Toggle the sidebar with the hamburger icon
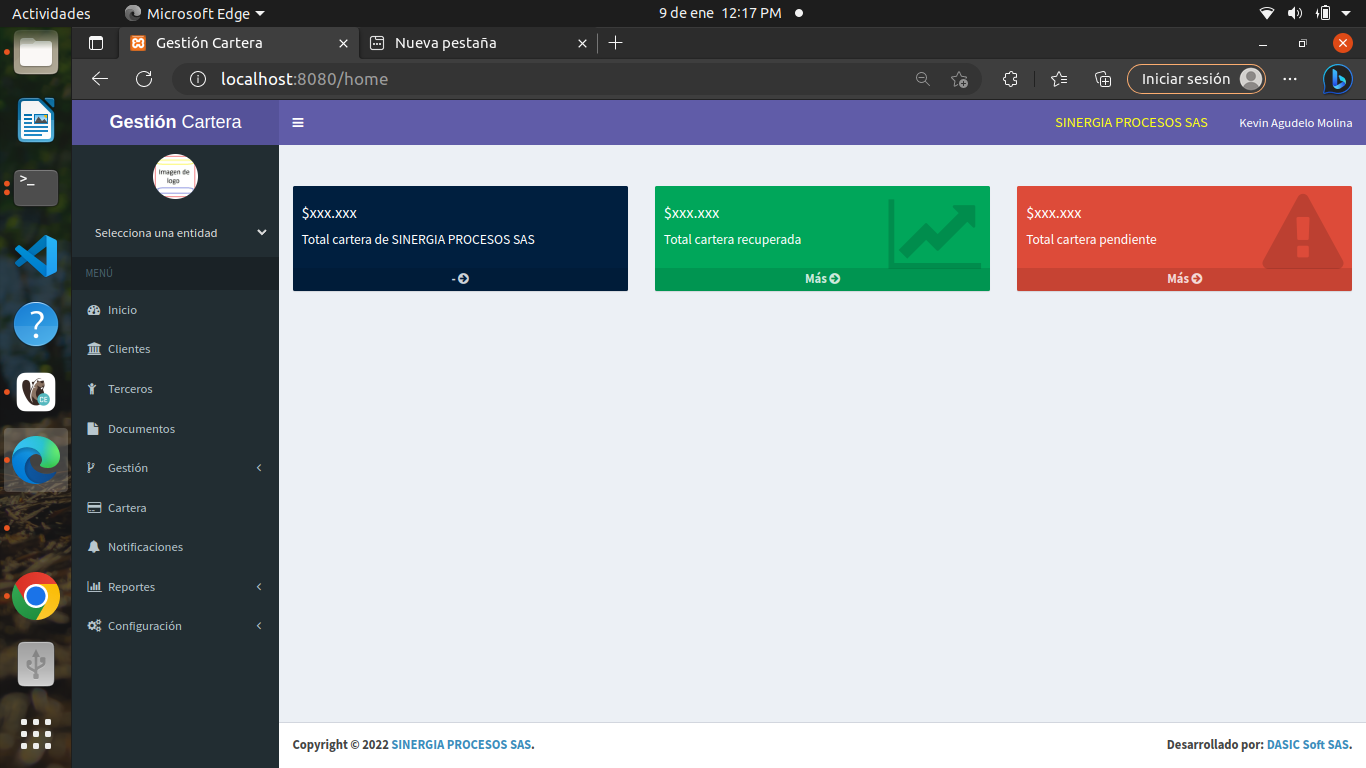This screenshot has width=1366, height=768. pyautogui.click(x=298, y=123)
